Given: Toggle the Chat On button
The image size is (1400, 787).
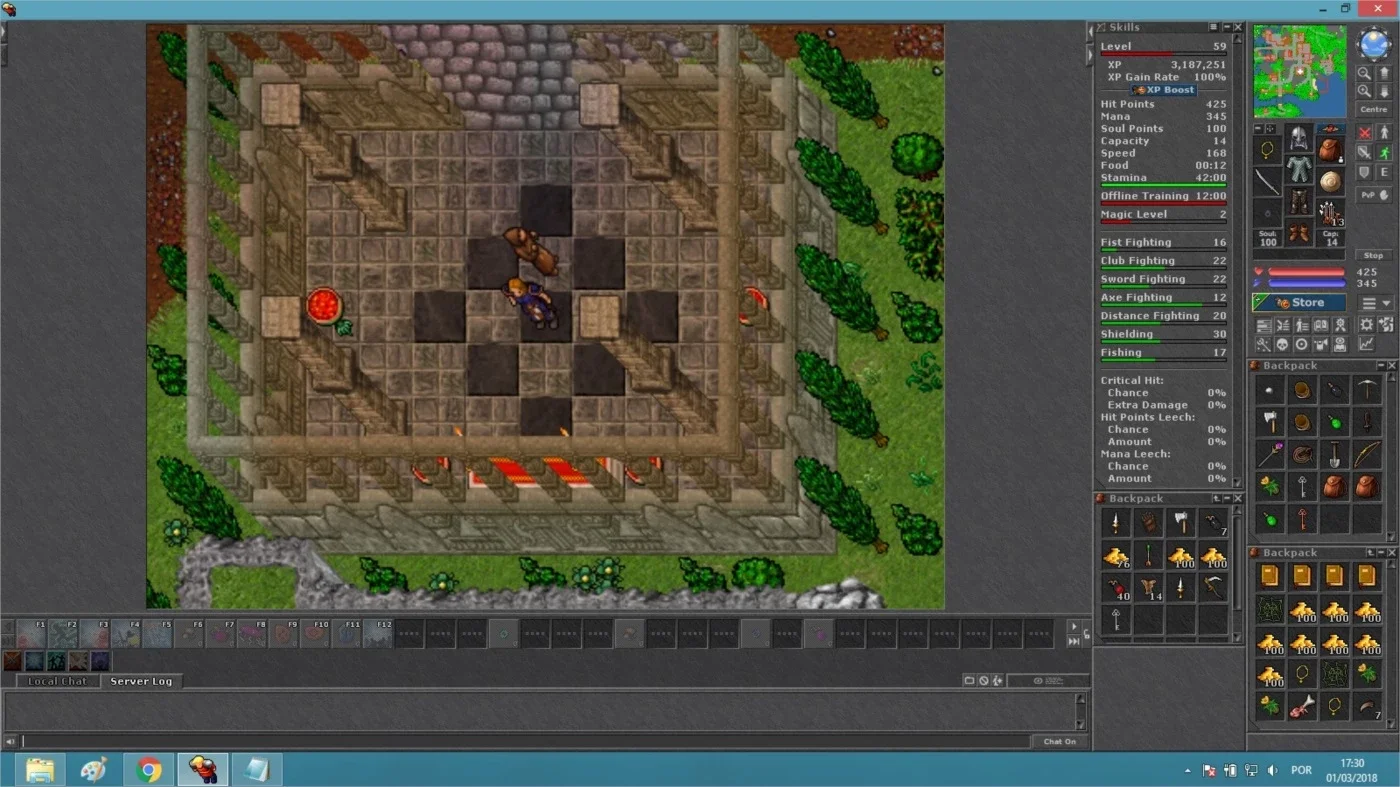Looking at the screenshot, I should click(1060, 741).
